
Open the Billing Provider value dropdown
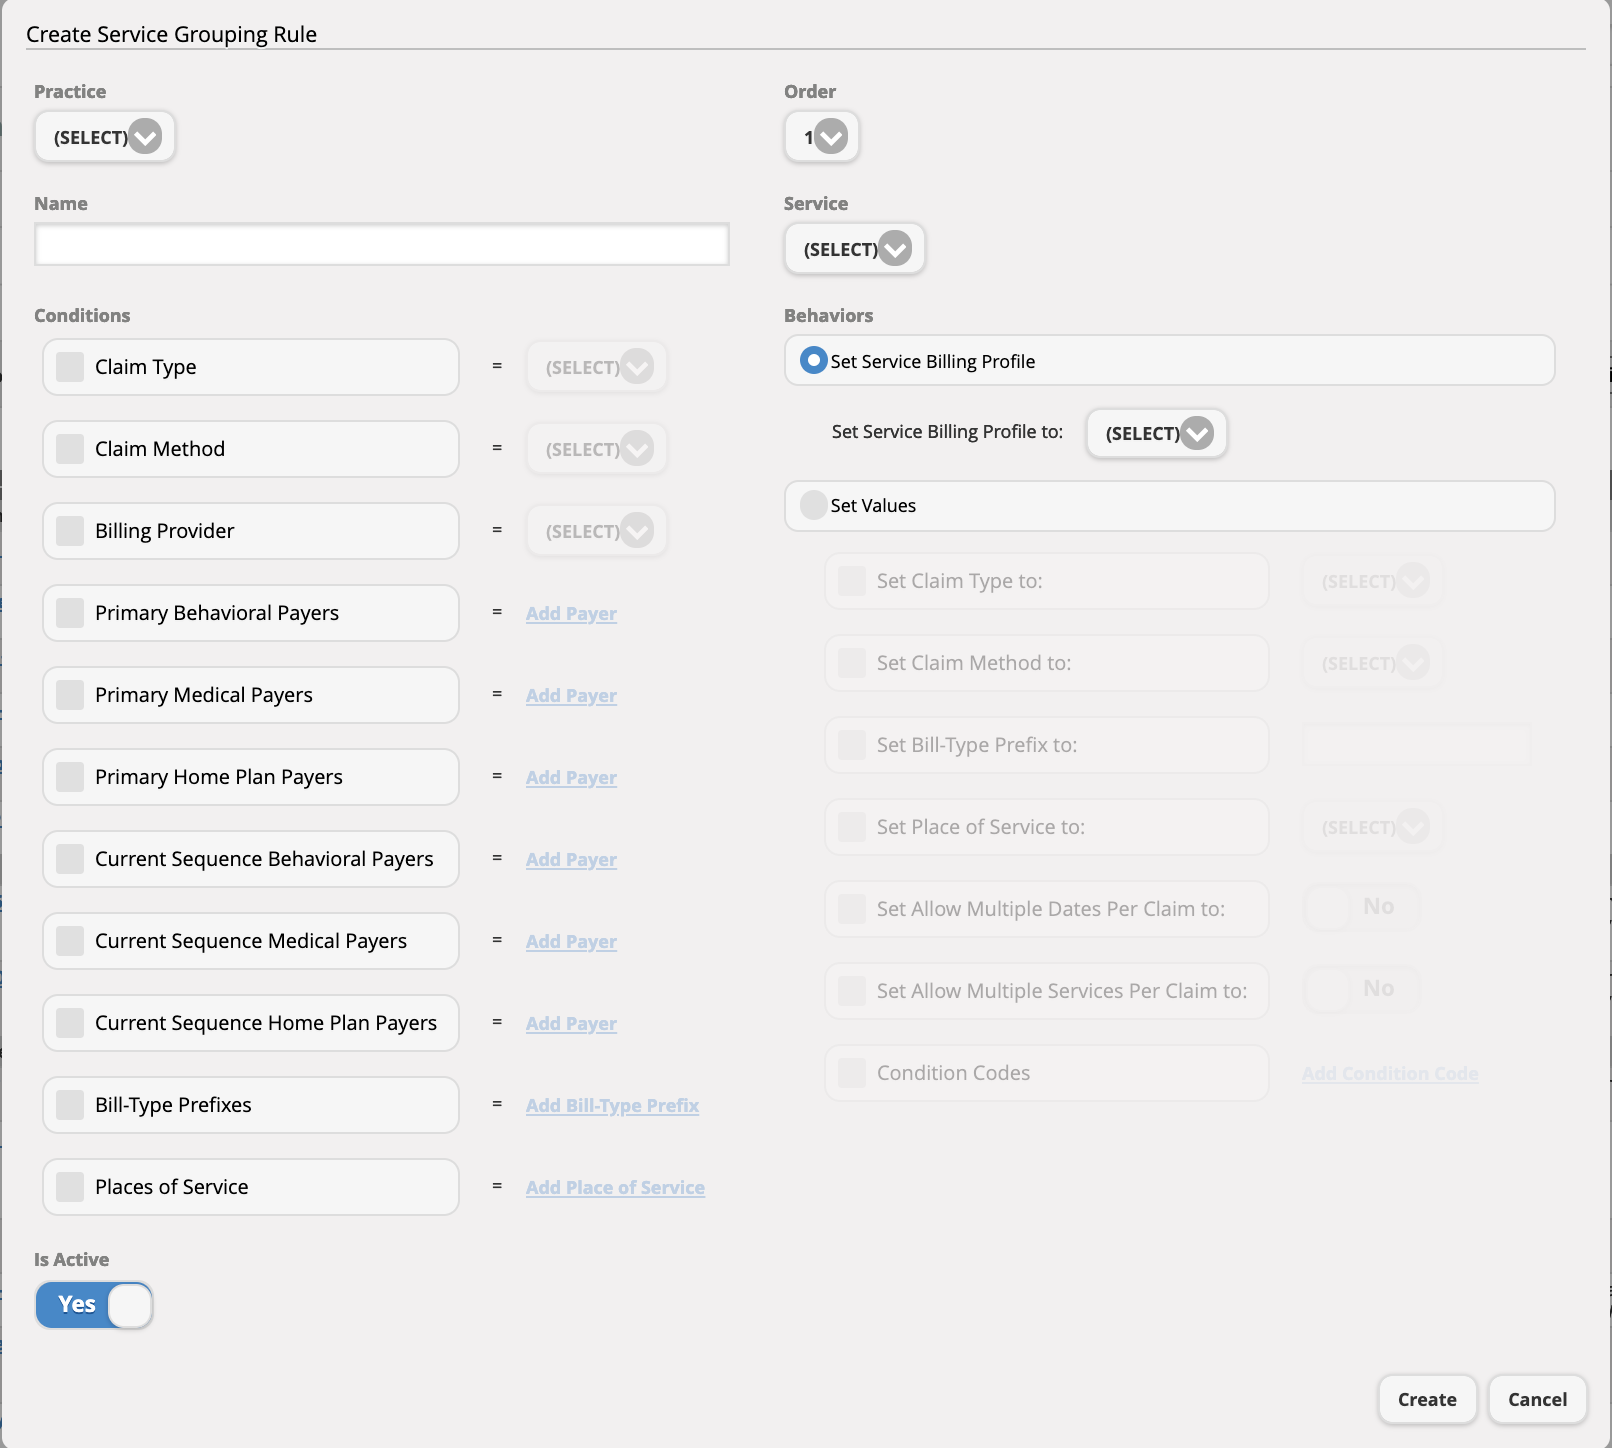[x=596, y=531]
